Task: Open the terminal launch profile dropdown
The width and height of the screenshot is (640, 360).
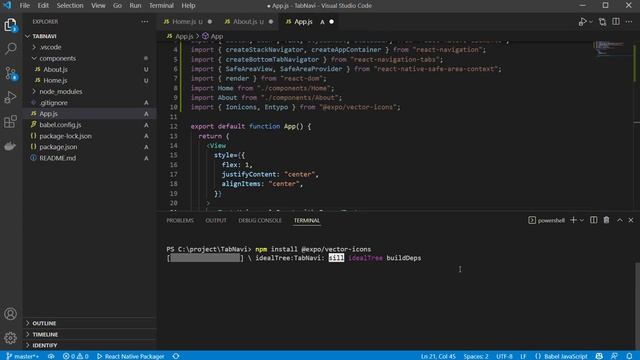Action: (582, 220)
